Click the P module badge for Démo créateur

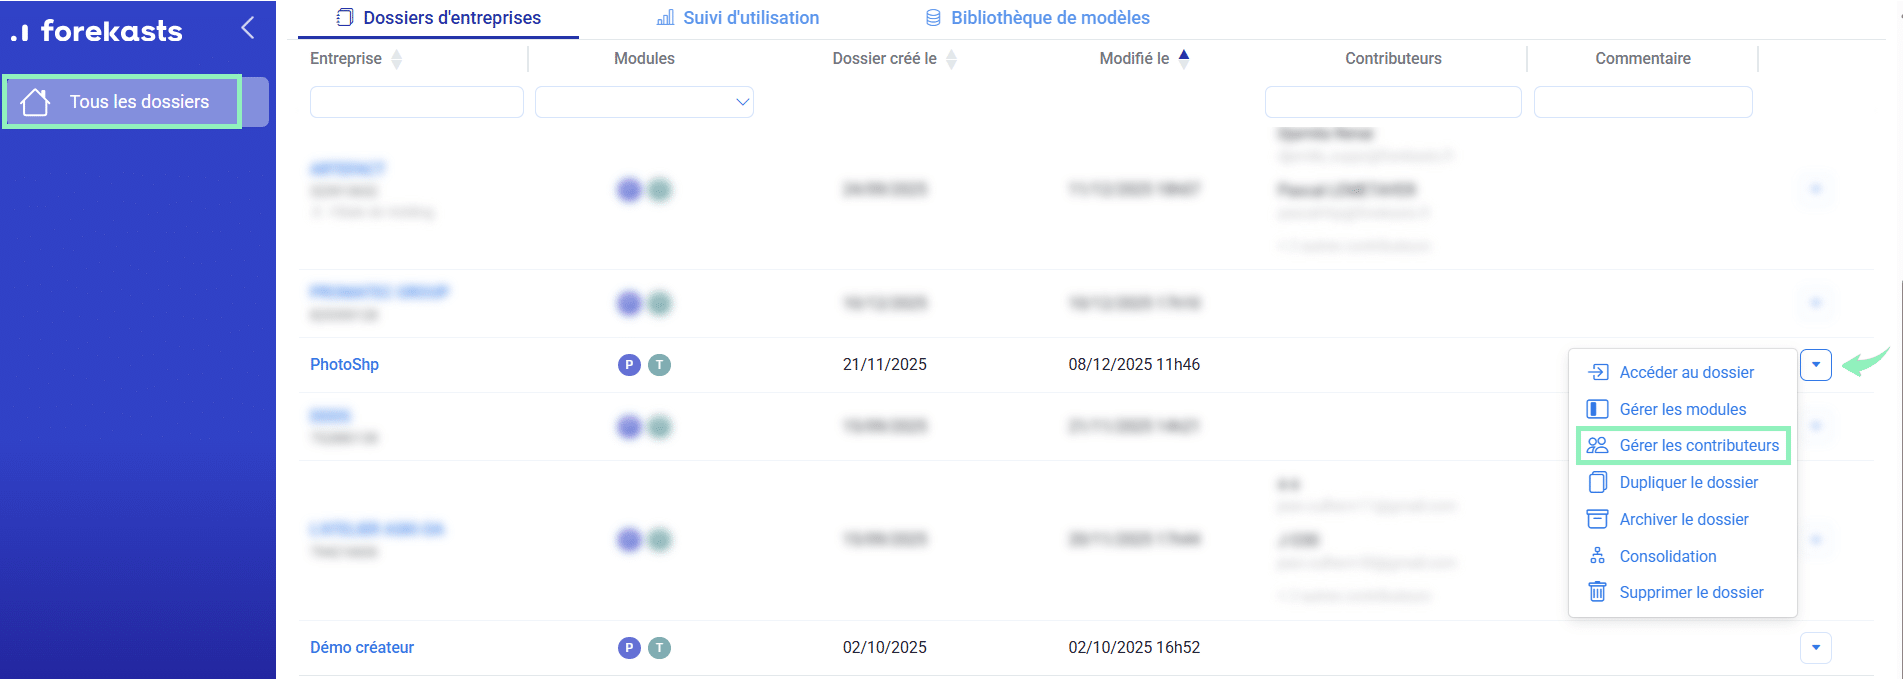(x=629, y=648)
